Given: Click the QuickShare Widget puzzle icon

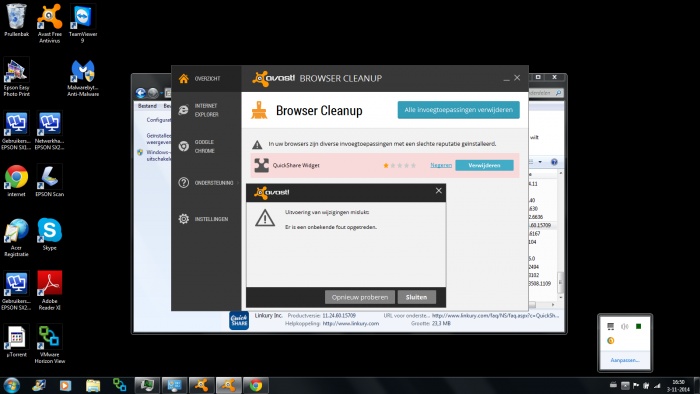Looking at the screenshot, I should click(262, 165).
